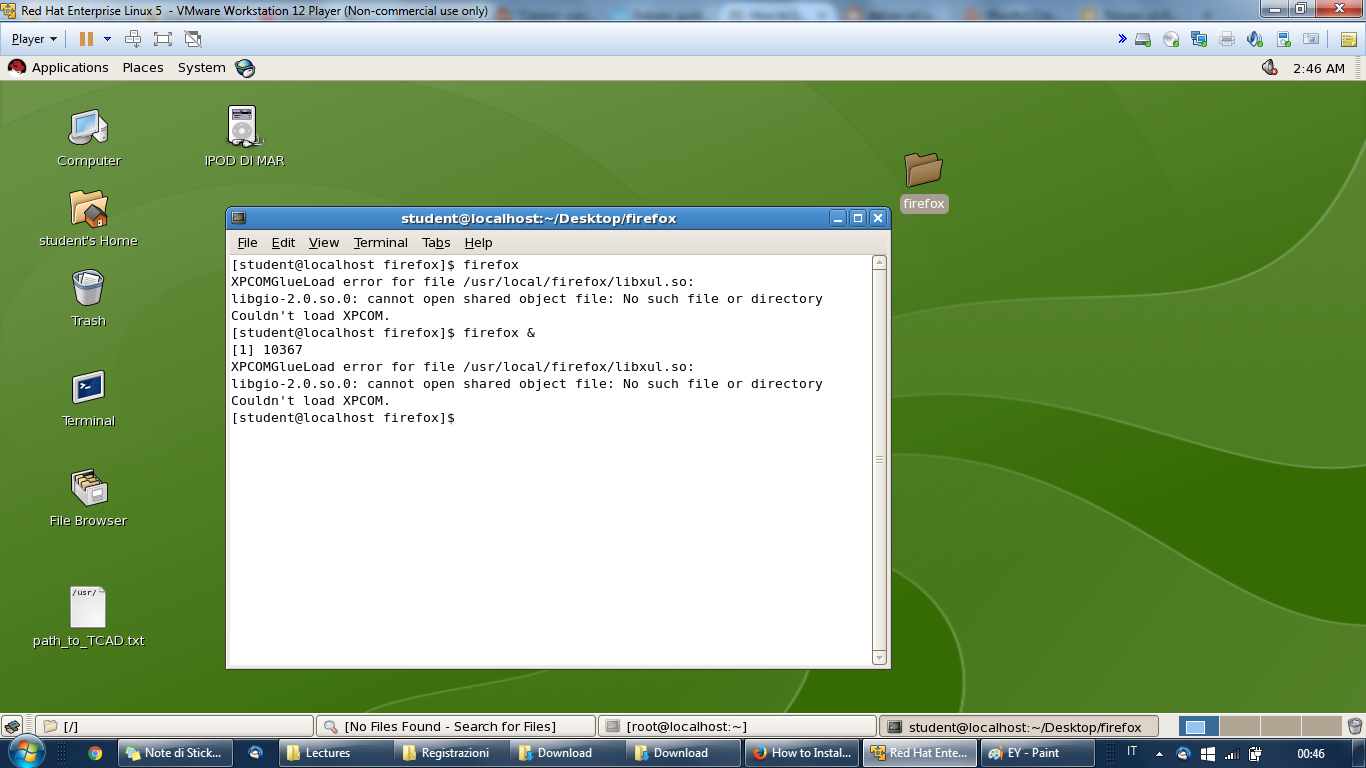Click the Trash desktop icon
The width and height of the screenshot is (1366, 768).
(x=88, y=289)
